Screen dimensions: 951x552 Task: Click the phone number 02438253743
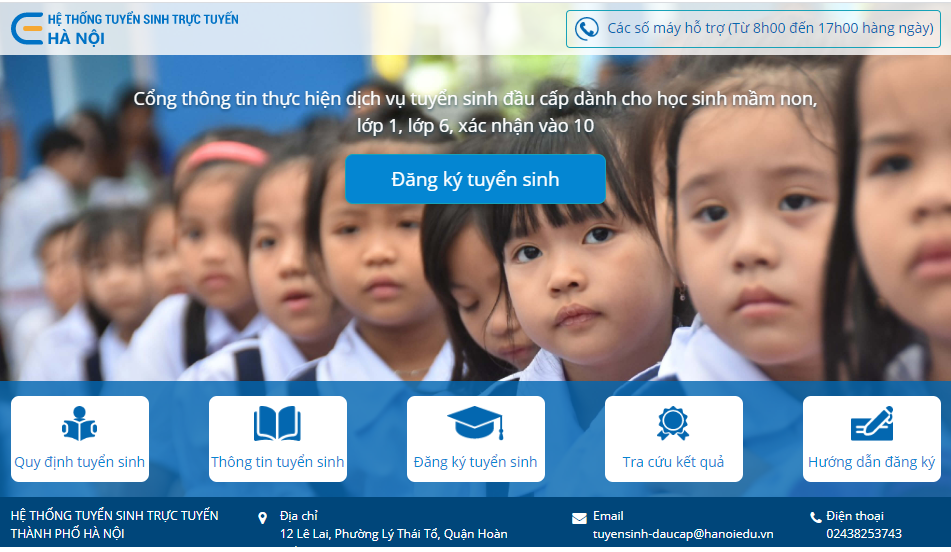point(863,534)
